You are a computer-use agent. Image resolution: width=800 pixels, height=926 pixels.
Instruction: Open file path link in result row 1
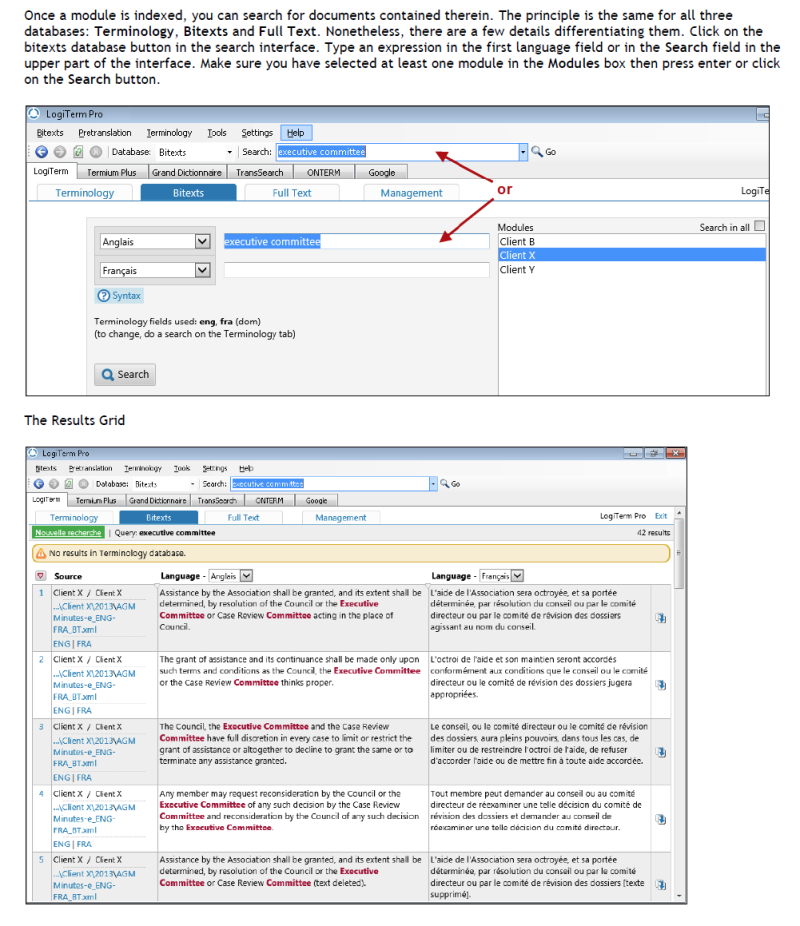pos(94,618)
